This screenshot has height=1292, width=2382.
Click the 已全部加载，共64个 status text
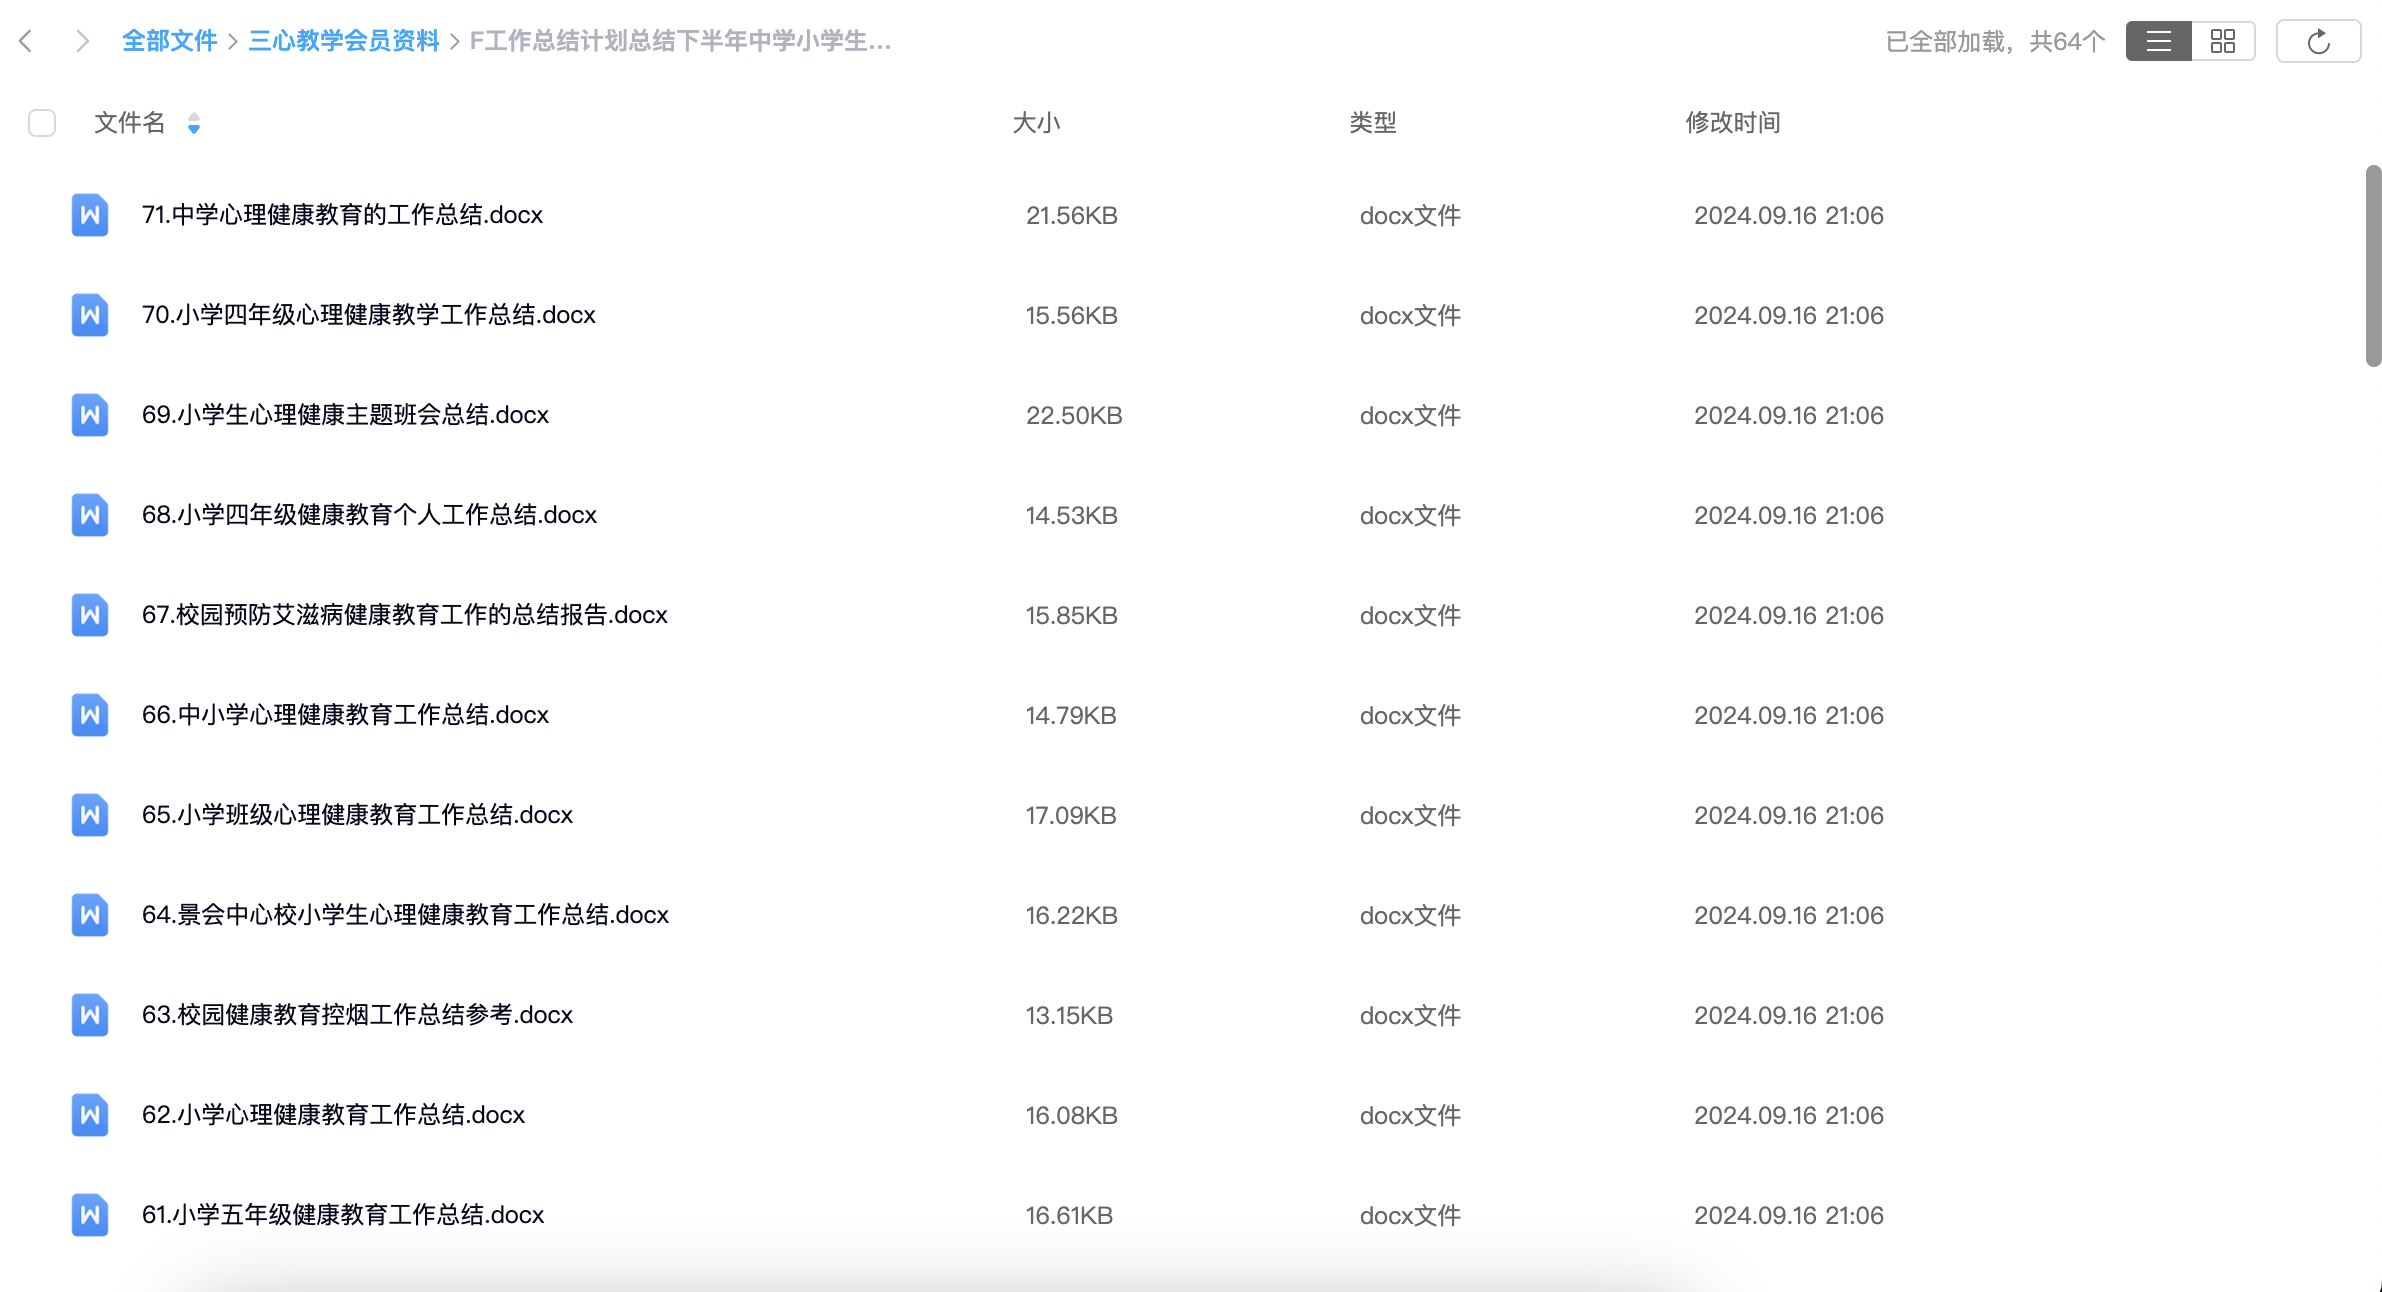(1995, 41)
